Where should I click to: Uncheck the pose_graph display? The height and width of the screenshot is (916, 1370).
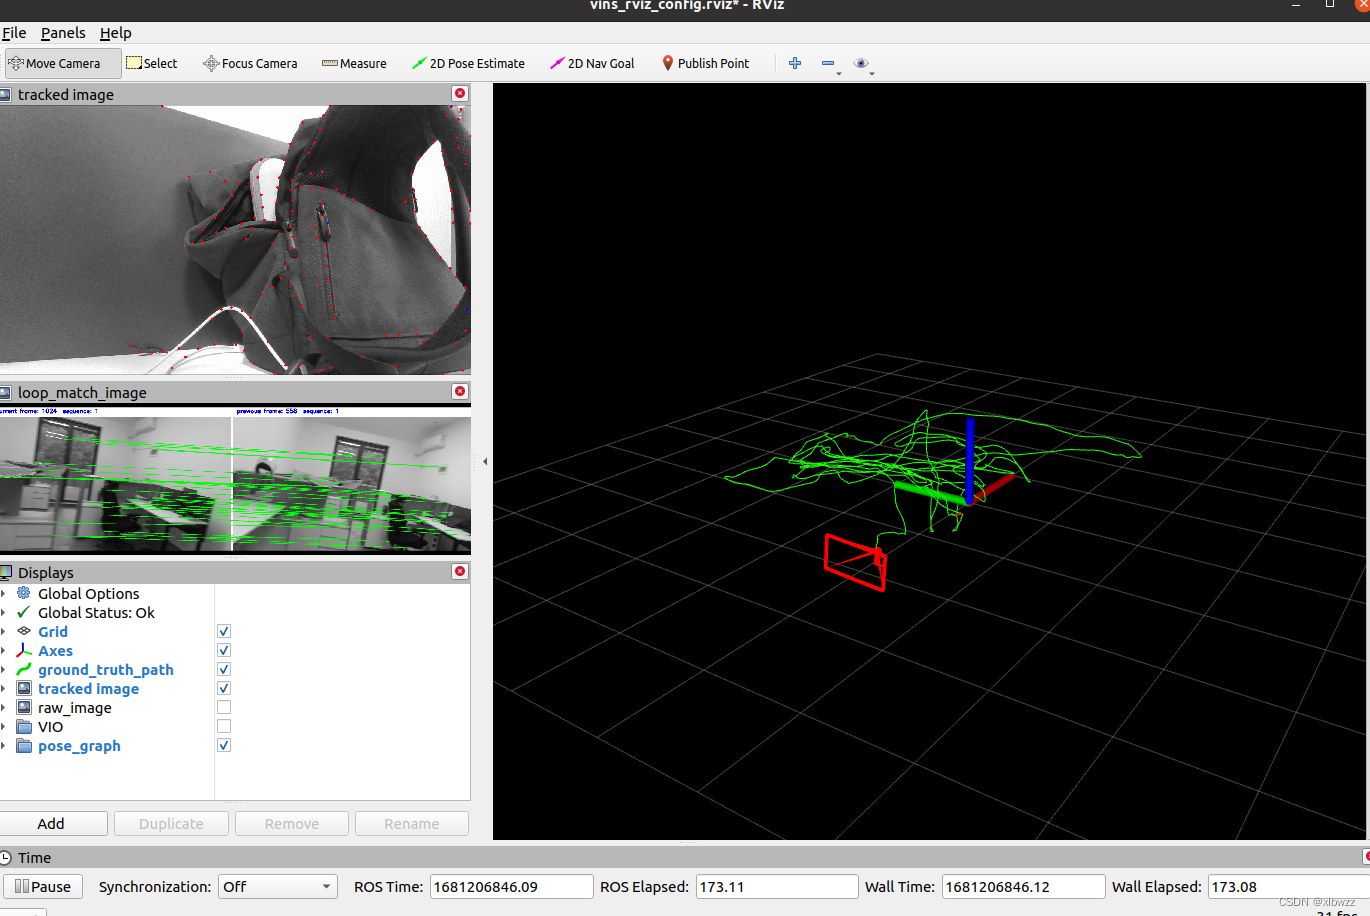pyautogui.click(x=224, y=745)
